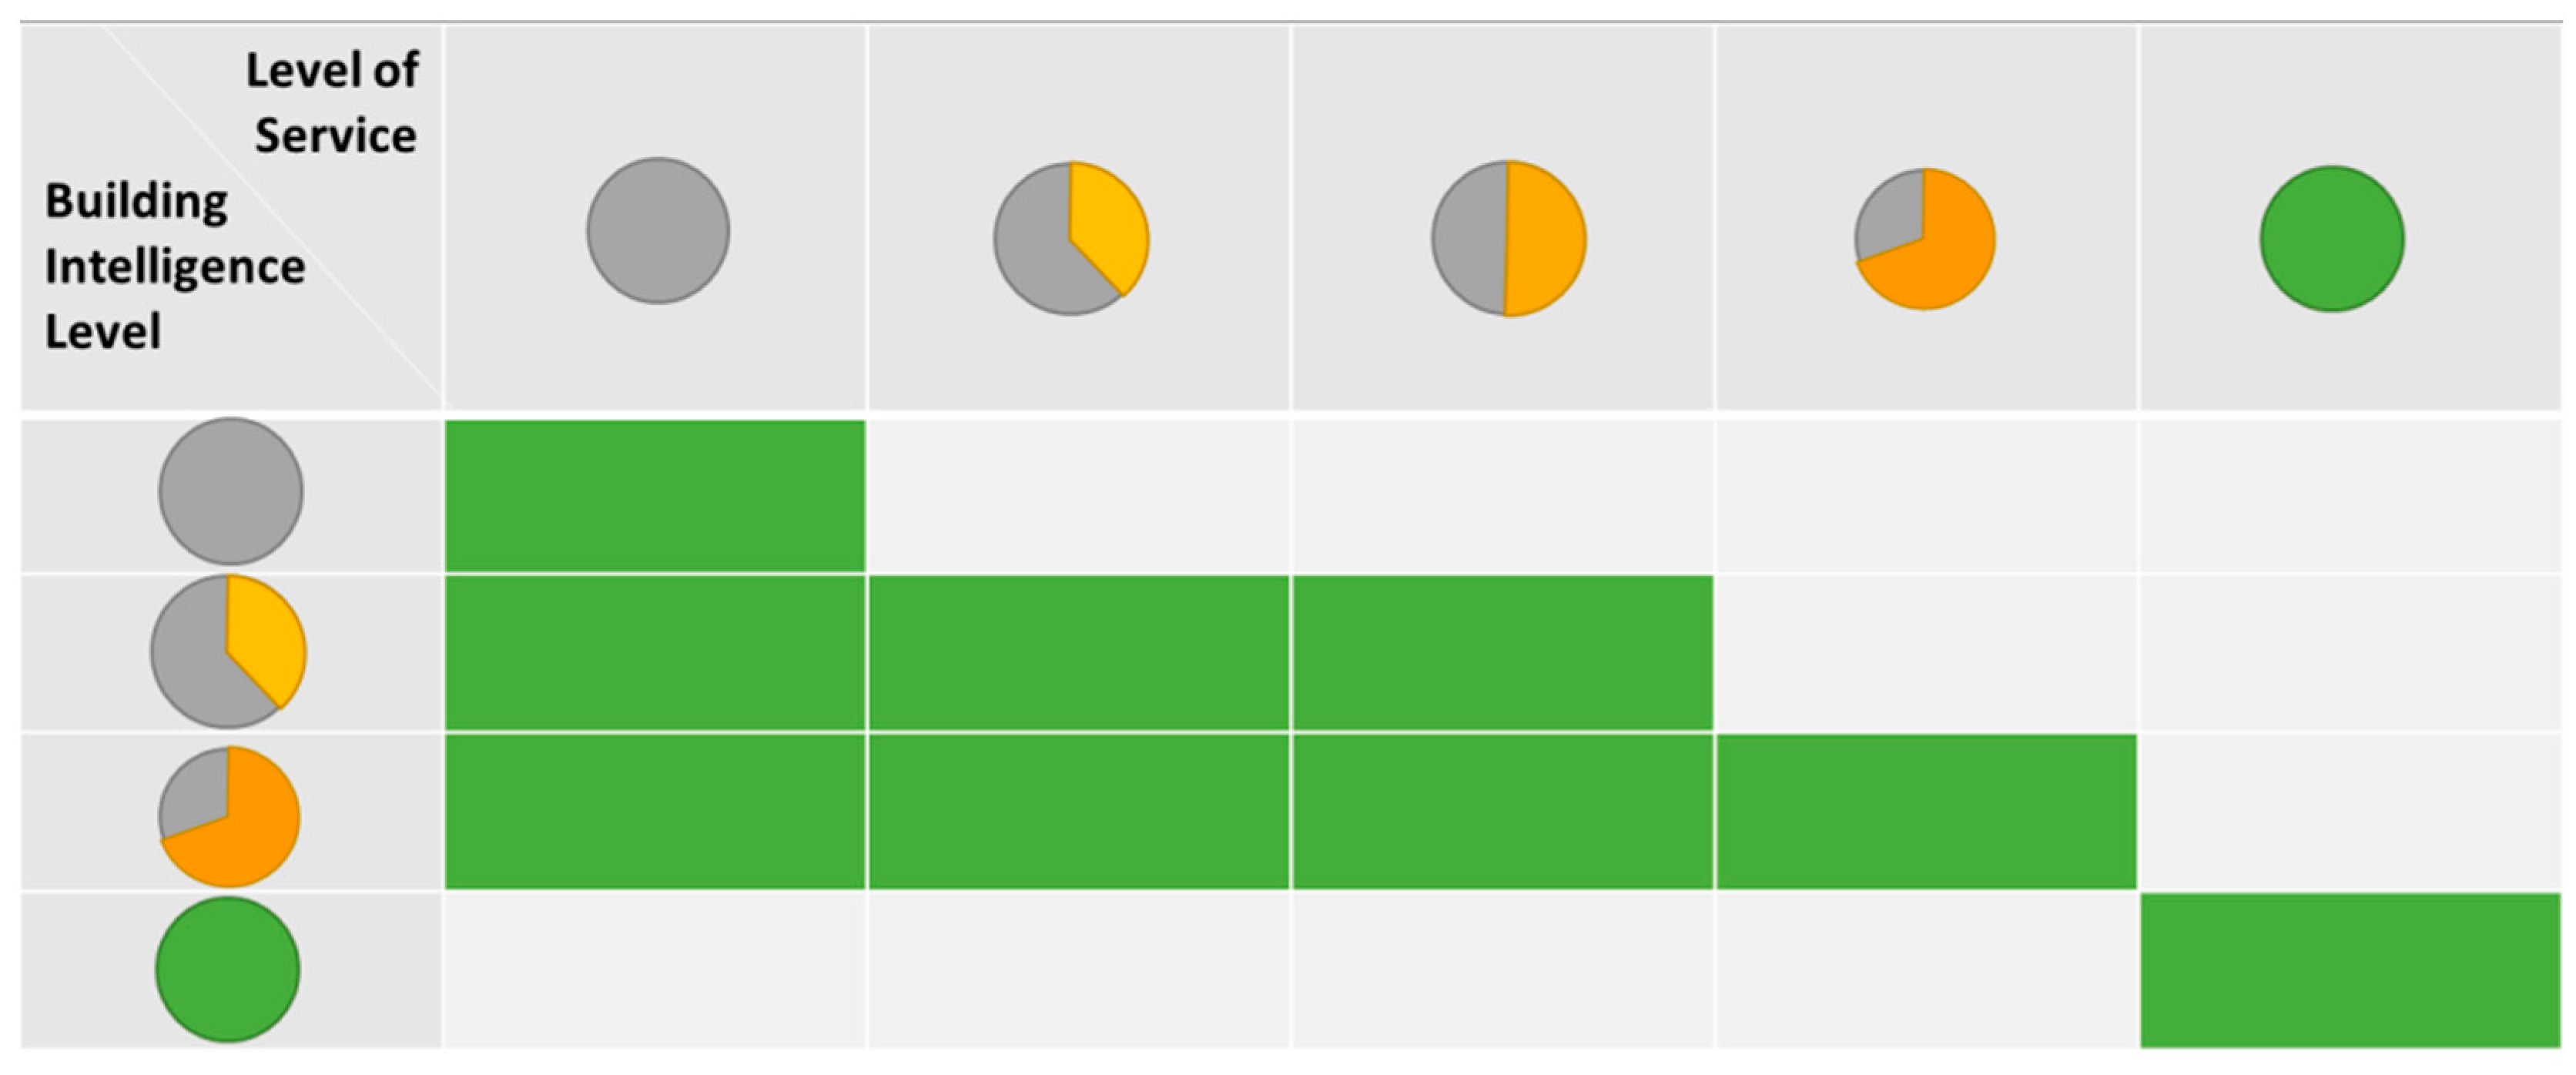Select the green cell in the gray-circle intelligence row

click(655, 496)
